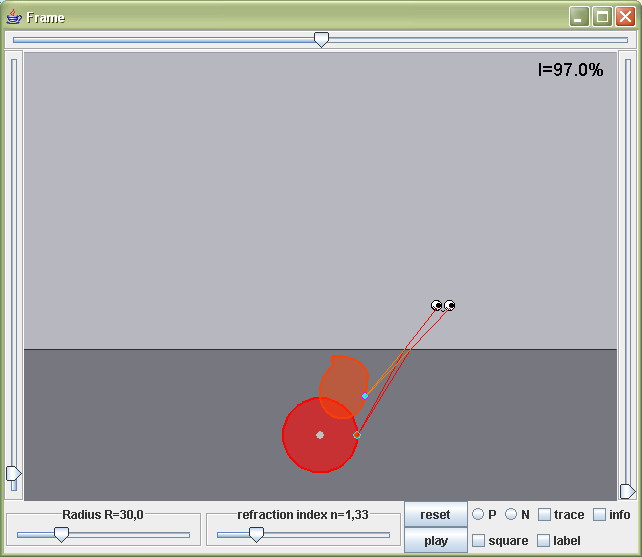Click the top horizontal slider thumb
This screenshot has width=642, height=557.
[321, 40]
